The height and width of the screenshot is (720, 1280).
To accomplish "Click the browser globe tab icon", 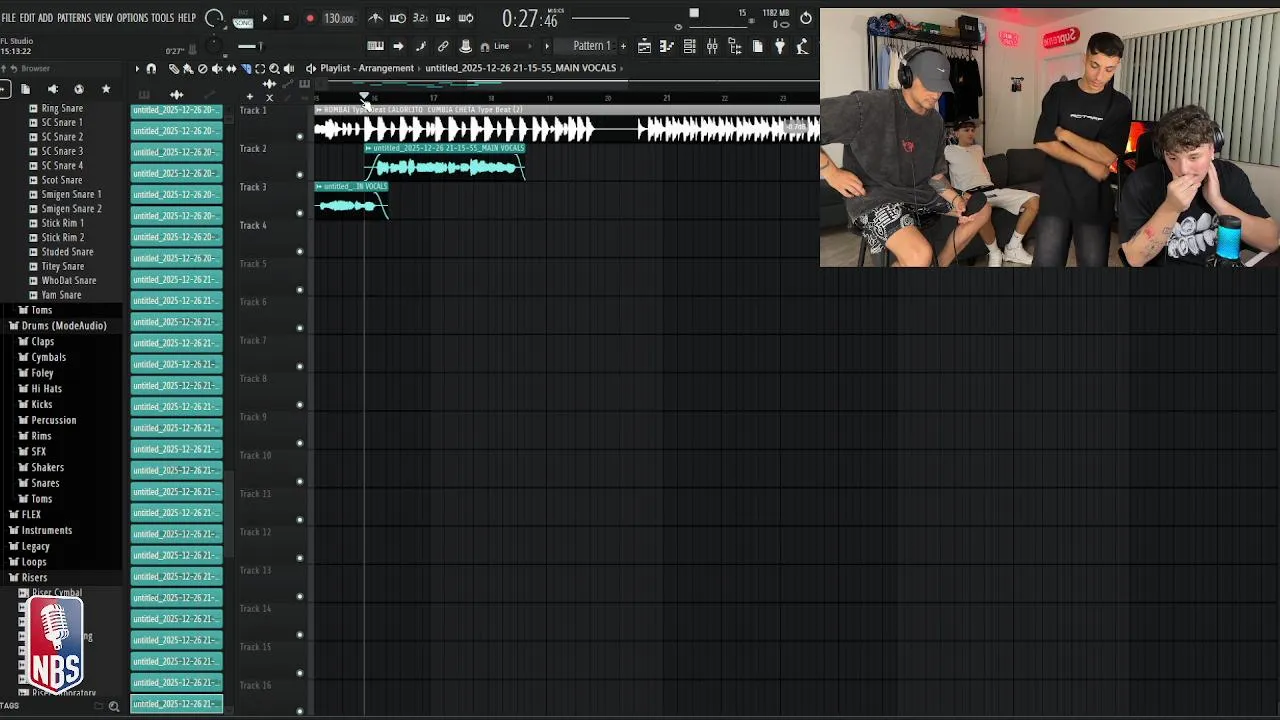I will [x=79, y=89].
